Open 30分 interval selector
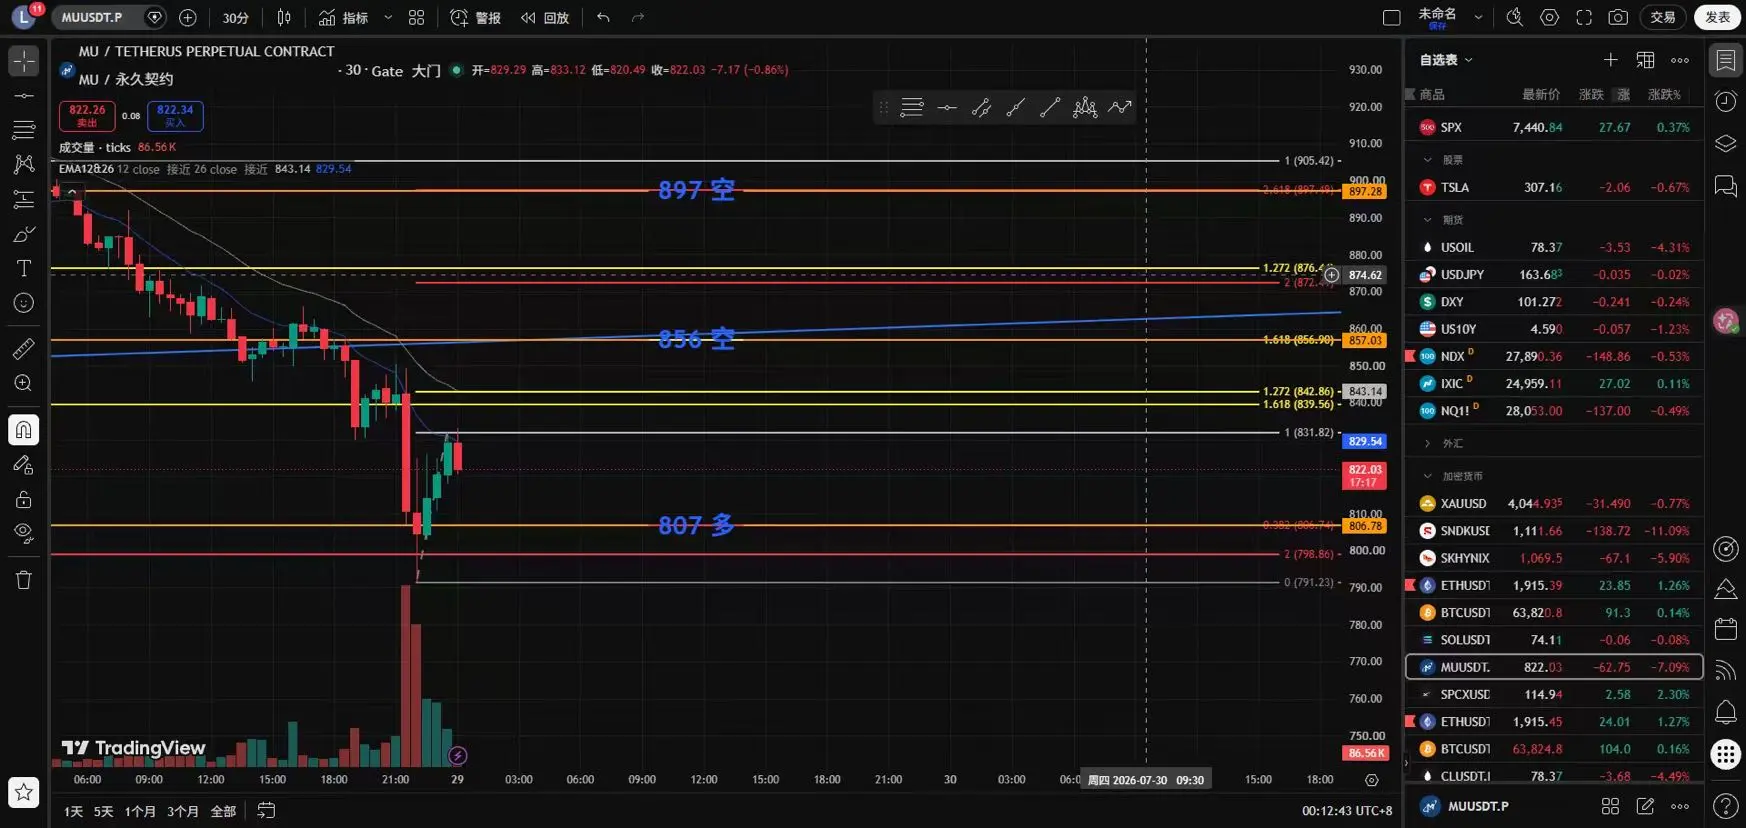The width and height of the screenshot is (1746, 828). [x=236, y=17]
